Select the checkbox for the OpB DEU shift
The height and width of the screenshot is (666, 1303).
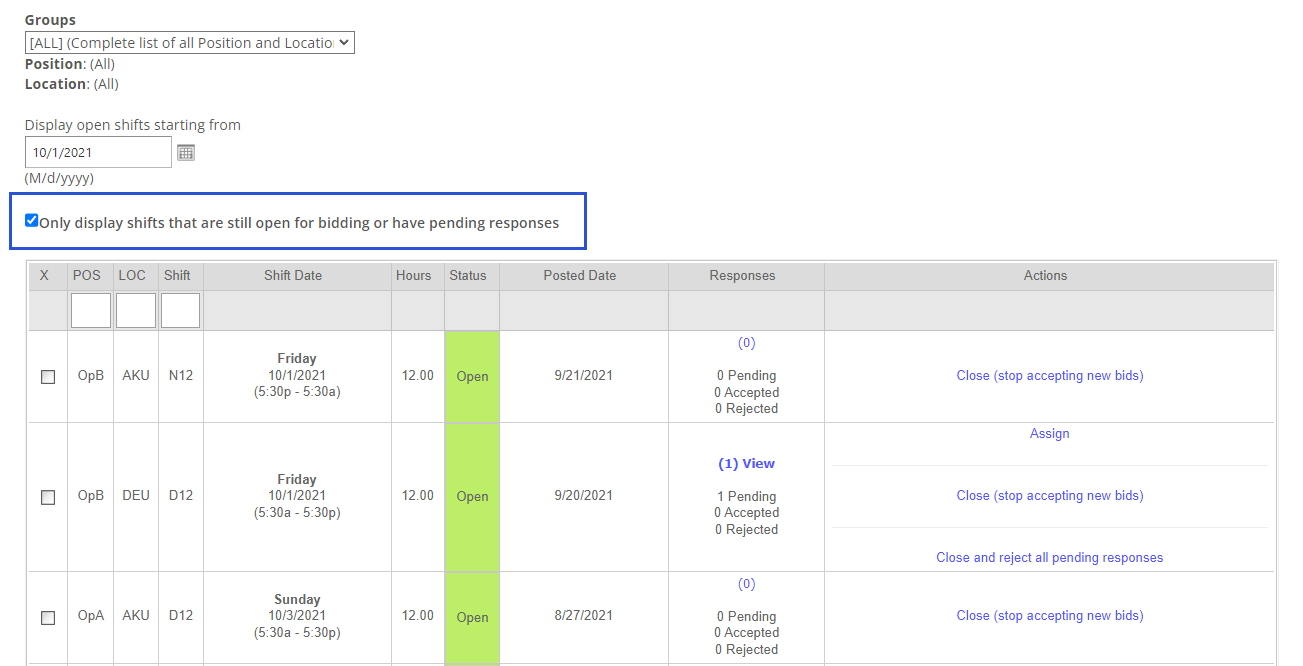pyautogui.click(x=47, y=497)
